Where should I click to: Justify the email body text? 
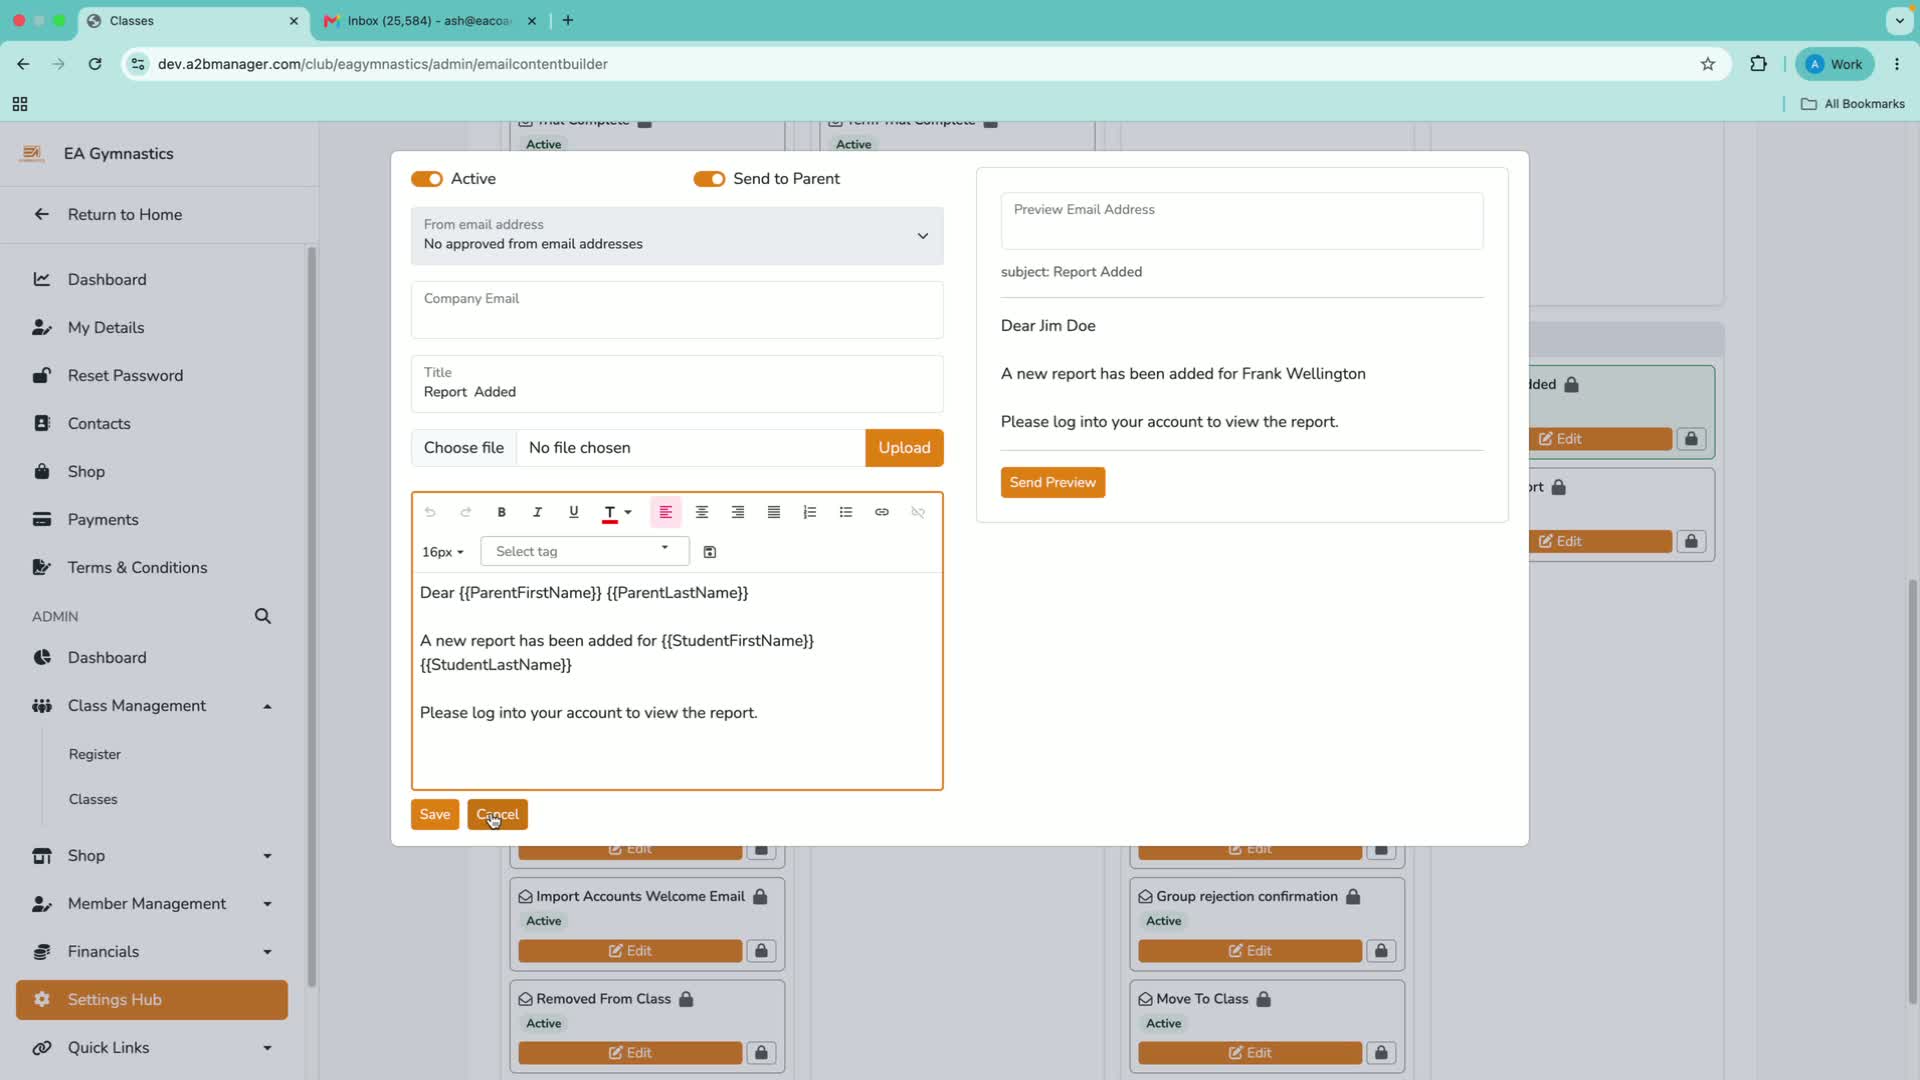pyautogui.click(x=774, y=512)
